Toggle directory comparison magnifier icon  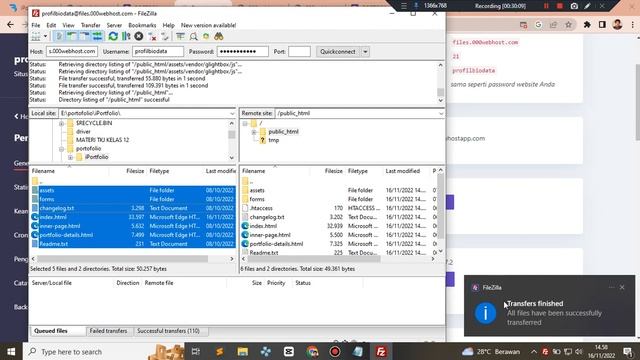coord(193,36)
